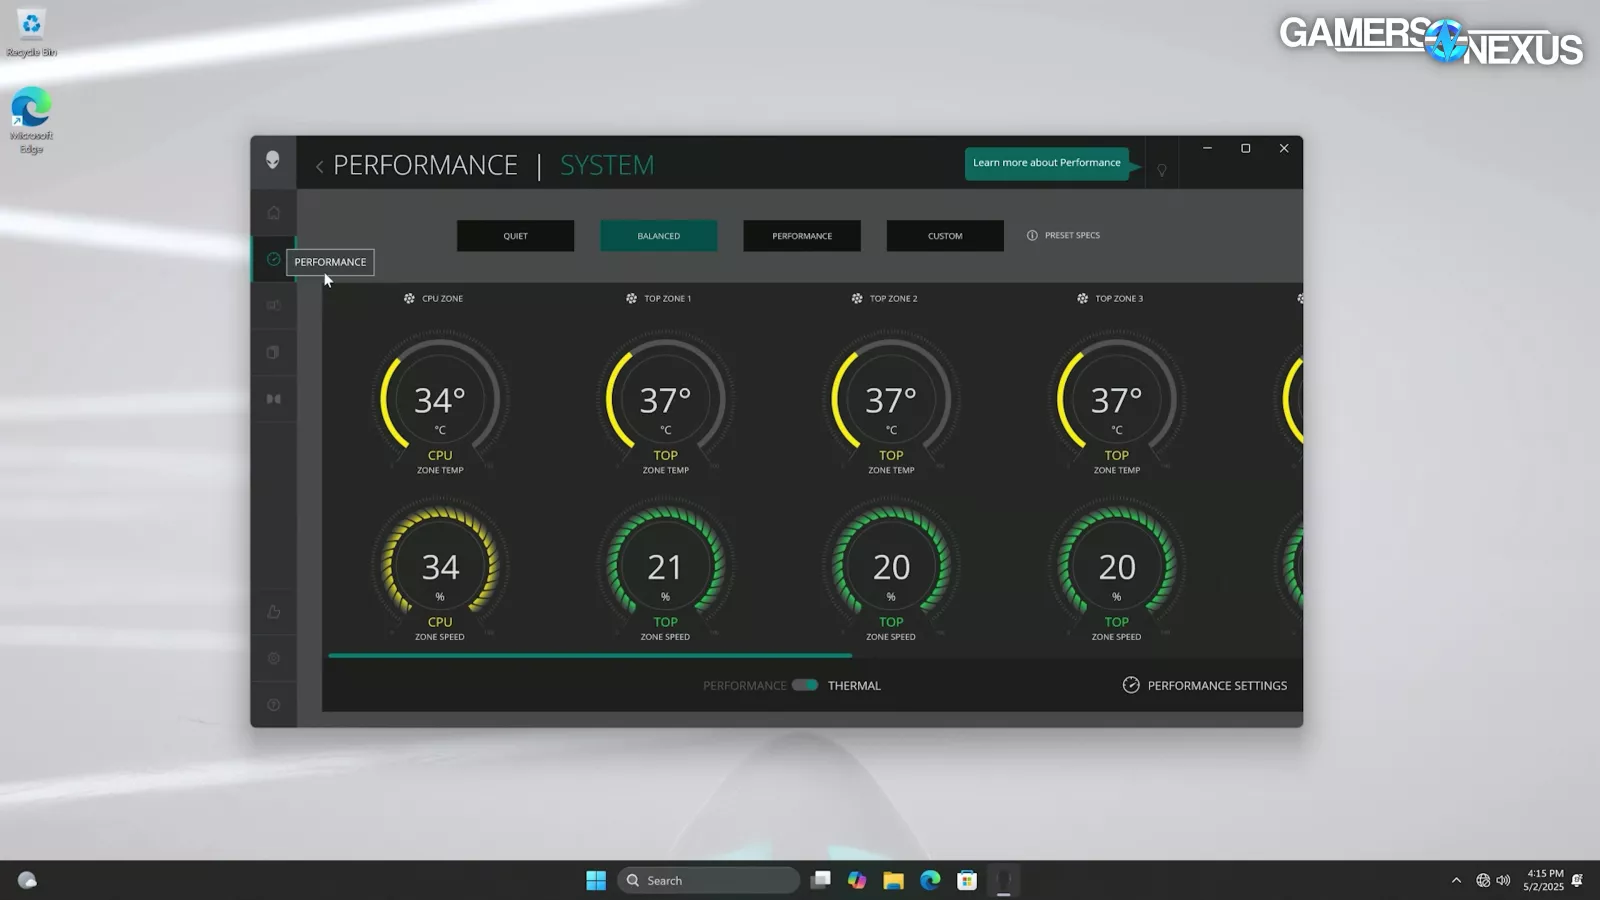The height and width of the screenshot is (900, 1600).
Task: Open Performance Settings
Action: 1205,685
